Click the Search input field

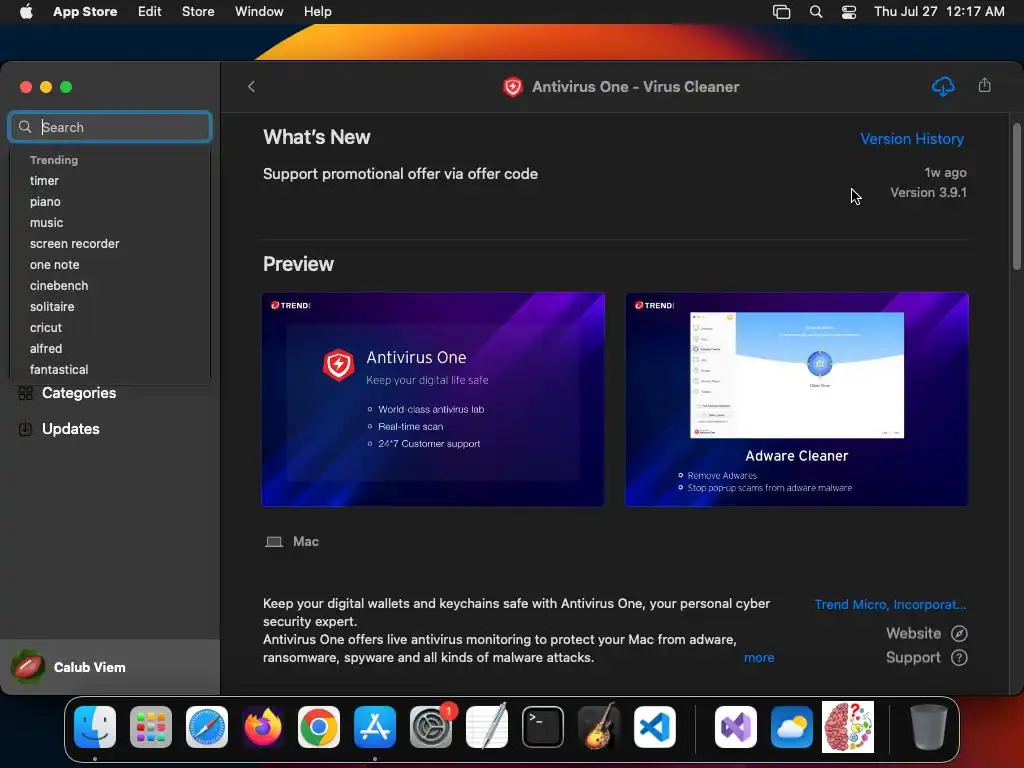pyautogui.click(x=110, y=127)
